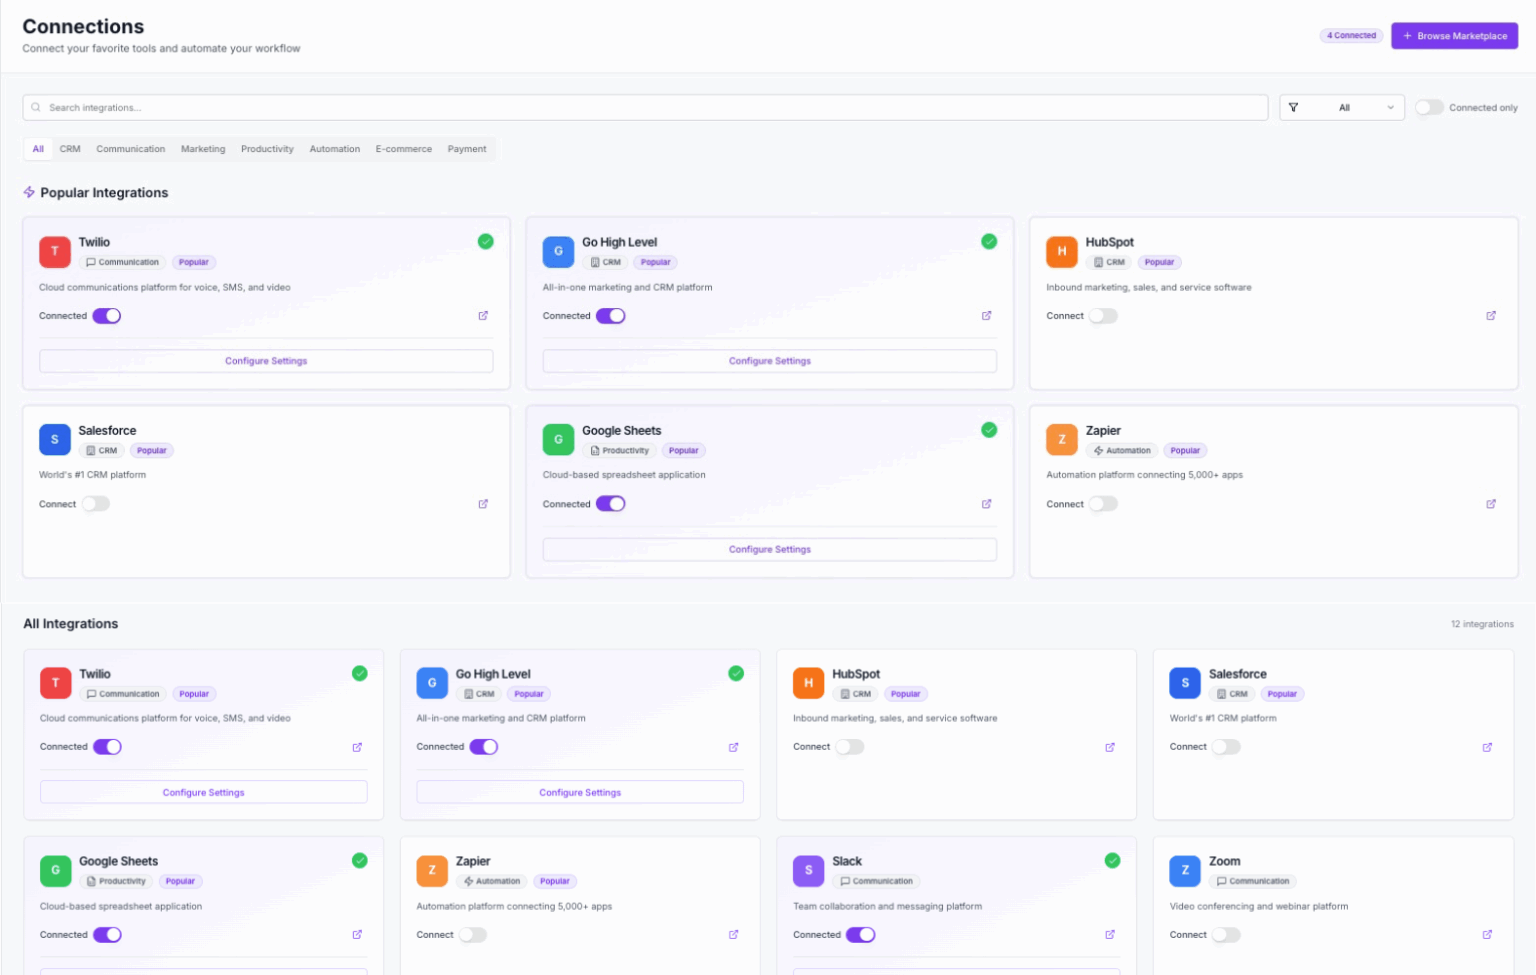This screenshot has height=975, width=1536.
Task: Turn off Go High Level toggle in All Integrations
Action: tap(484, 747)
